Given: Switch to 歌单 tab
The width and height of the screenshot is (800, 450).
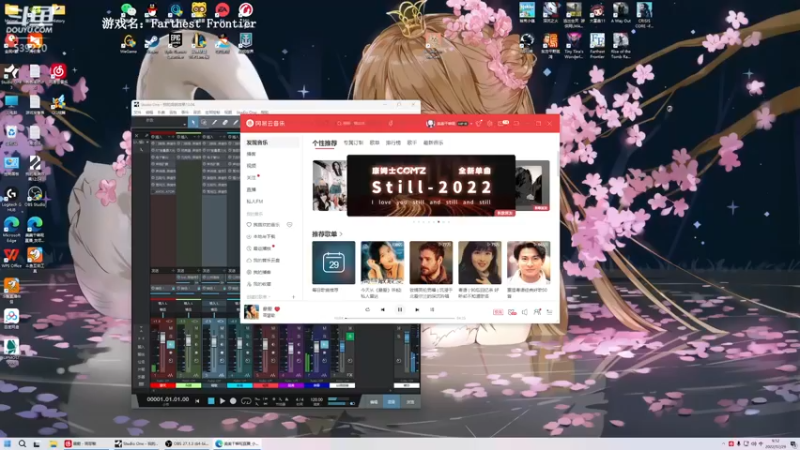Looking at the screenshot, I should pyautogui.click(x=374, y=143).
